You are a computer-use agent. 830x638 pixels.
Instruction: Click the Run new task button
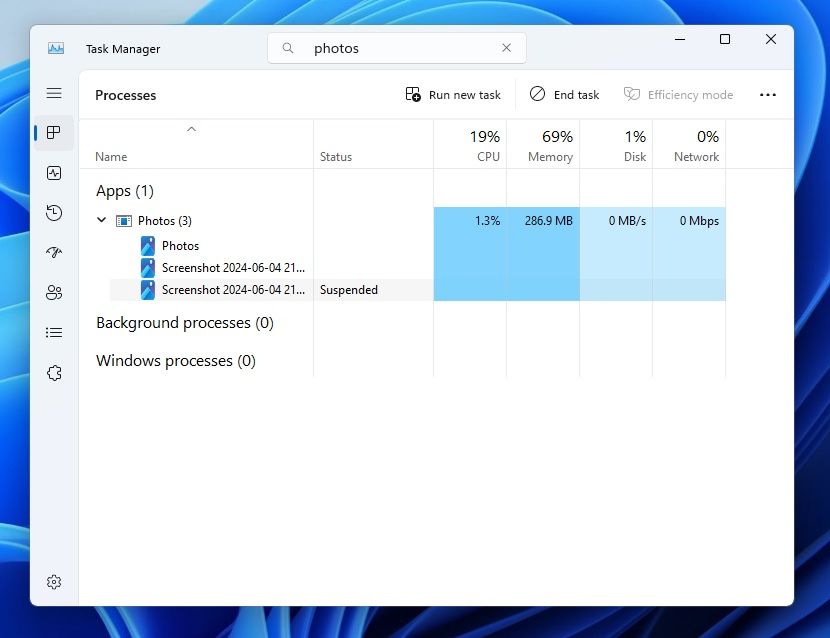[453, 94]
